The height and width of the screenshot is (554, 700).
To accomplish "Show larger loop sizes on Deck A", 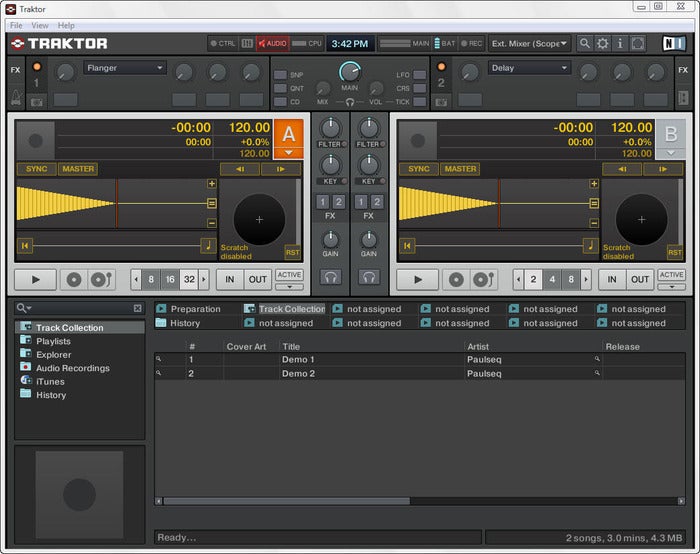I will tap(204, 279).
